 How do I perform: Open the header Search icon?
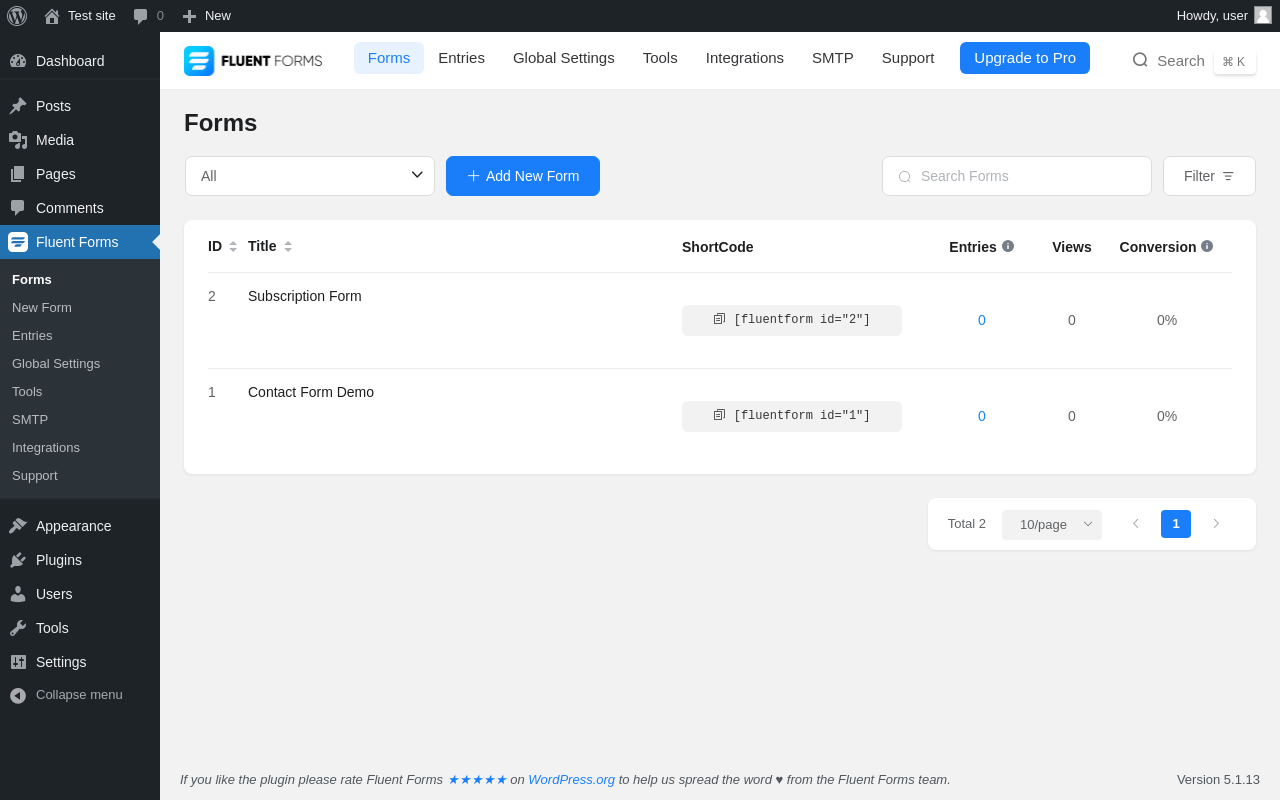coord(1140,60)
